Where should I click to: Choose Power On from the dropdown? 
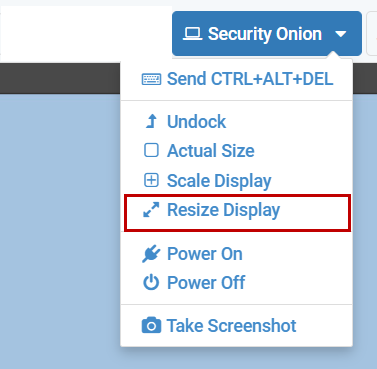pyautogui.click(x=236, y=254)
